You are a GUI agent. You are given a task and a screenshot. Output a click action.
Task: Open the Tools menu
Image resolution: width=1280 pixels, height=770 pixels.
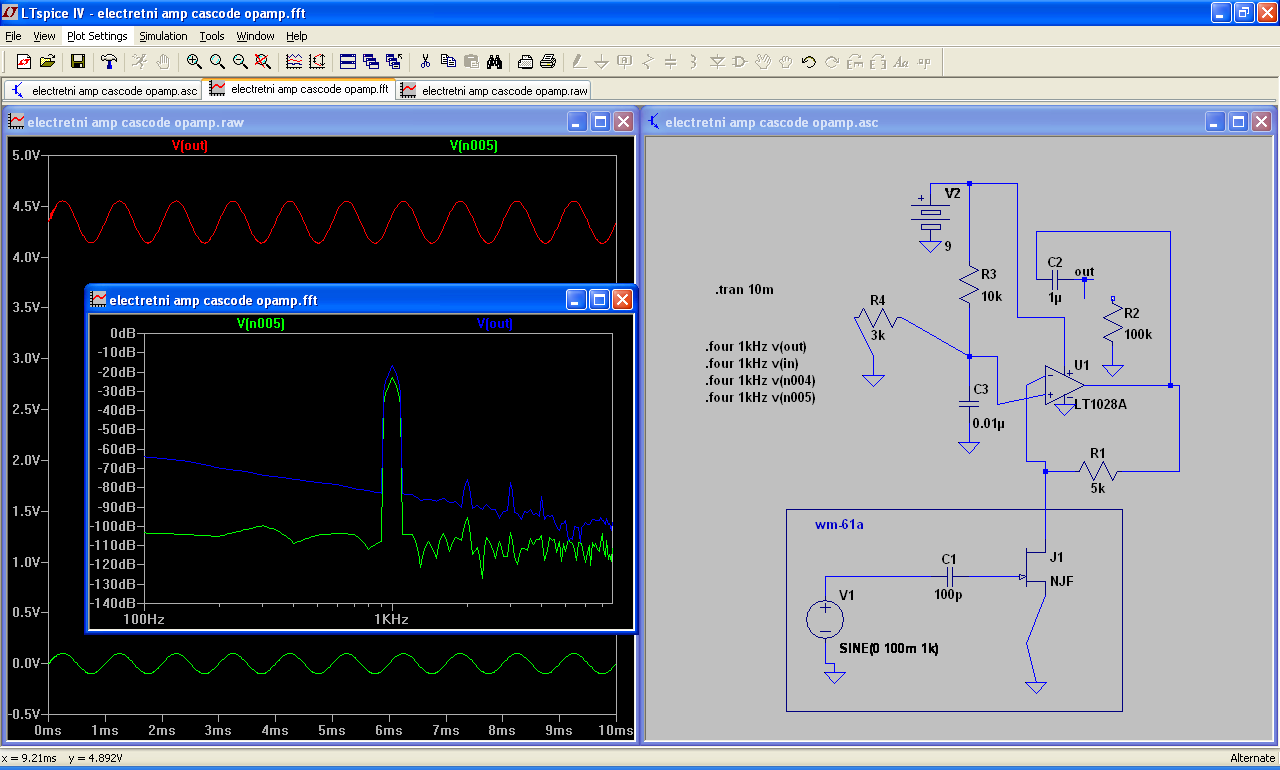point(212,36)
